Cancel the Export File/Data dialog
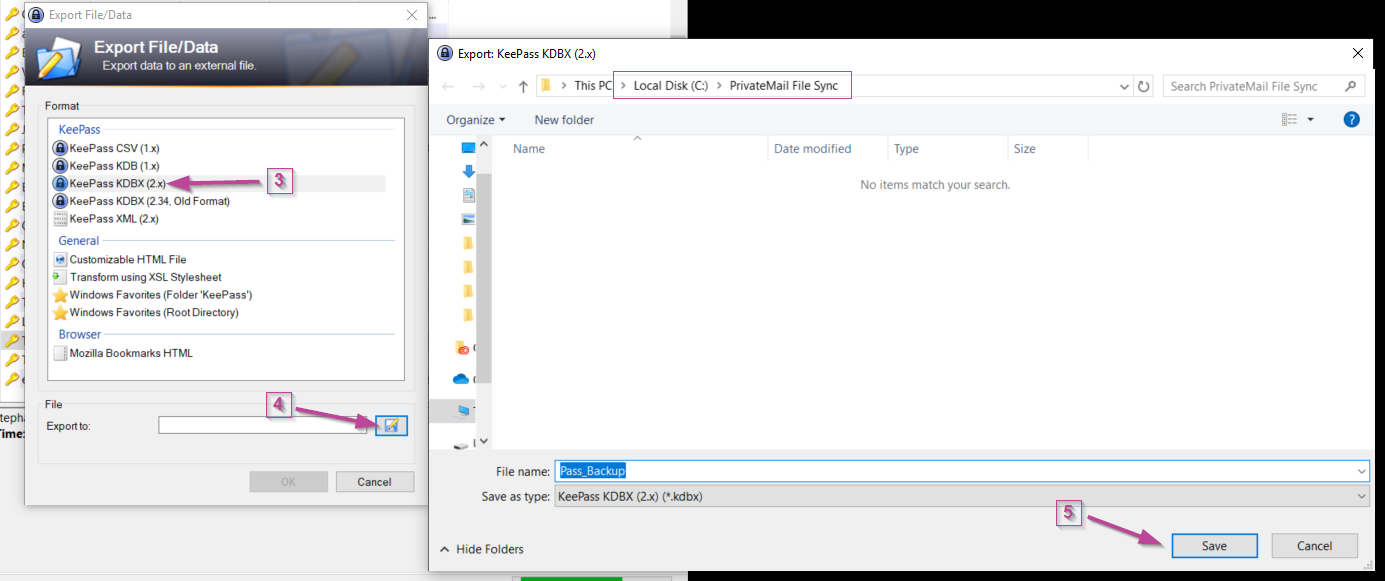The image size is (1385, 581). coord(374,482)
